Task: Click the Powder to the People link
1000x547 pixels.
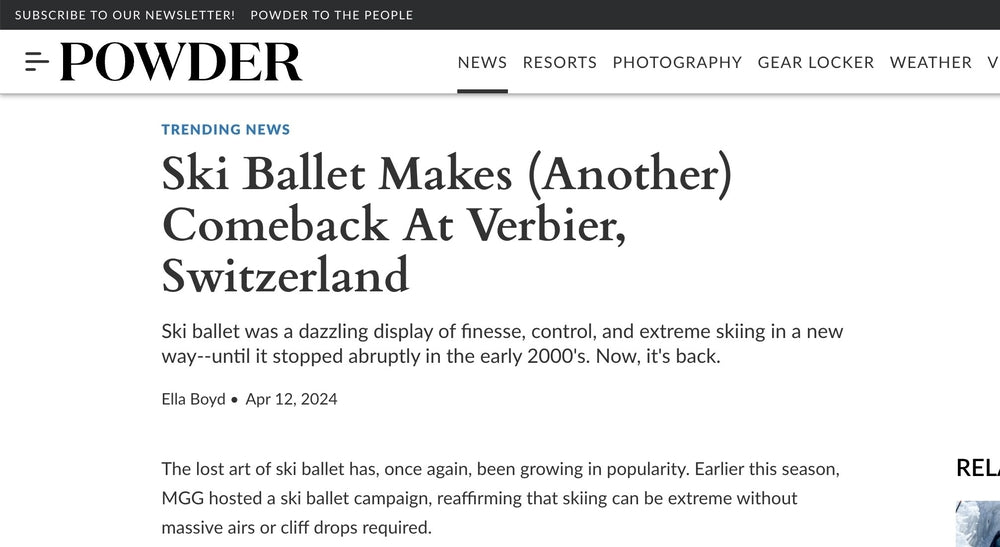Action: 331,15
